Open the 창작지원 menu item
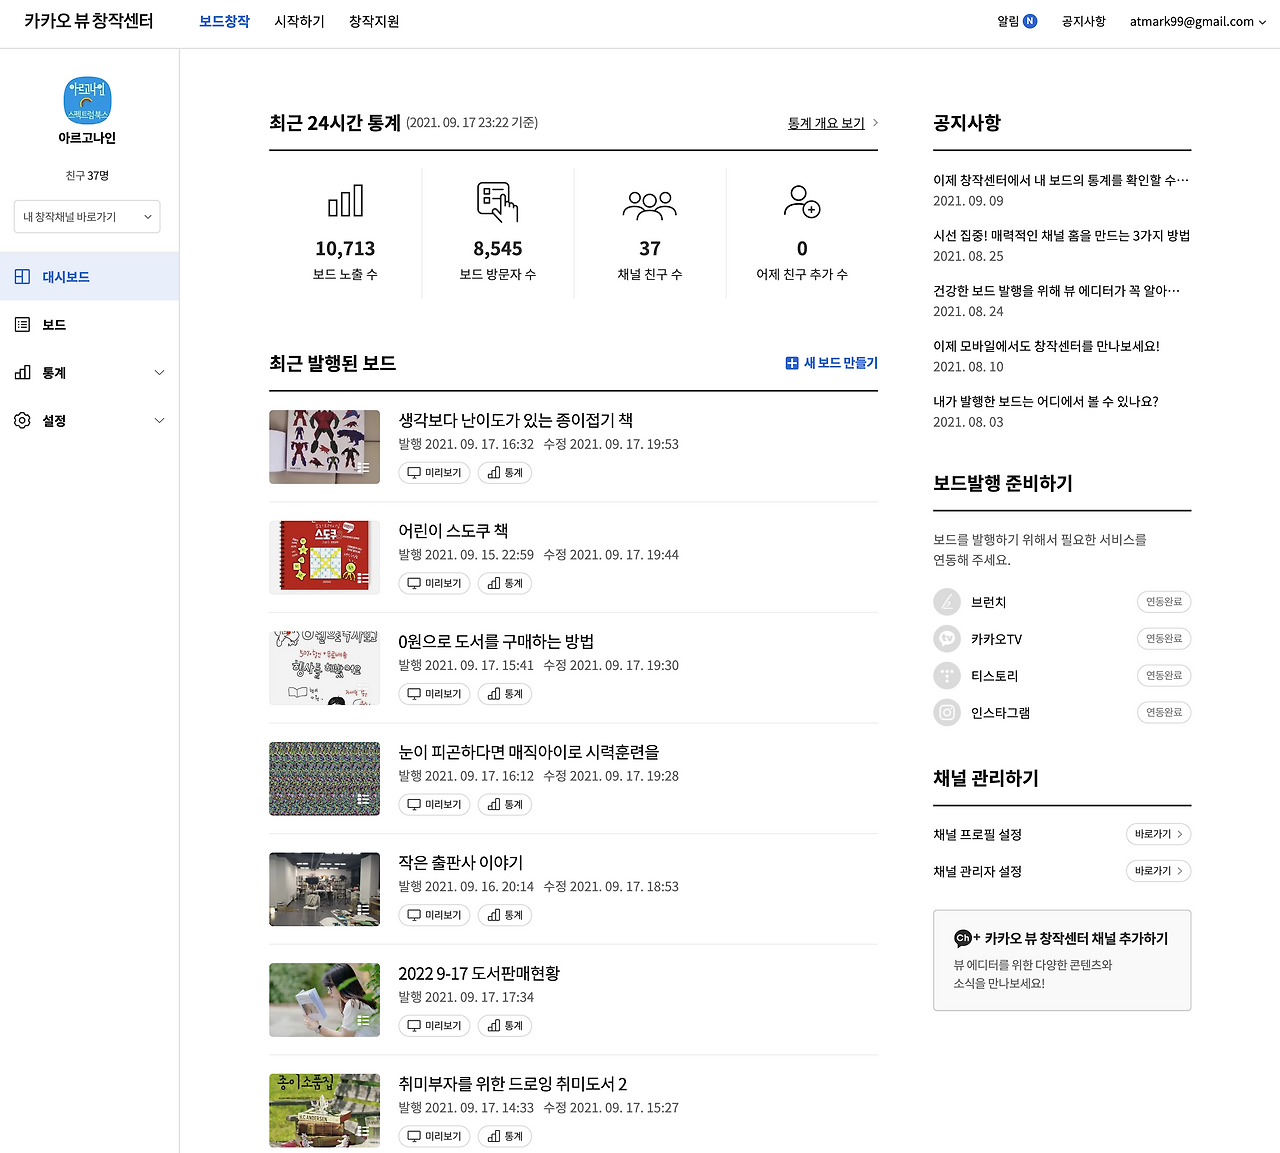The height and width of the screenshot is (1153, 1280). [373, 20]
